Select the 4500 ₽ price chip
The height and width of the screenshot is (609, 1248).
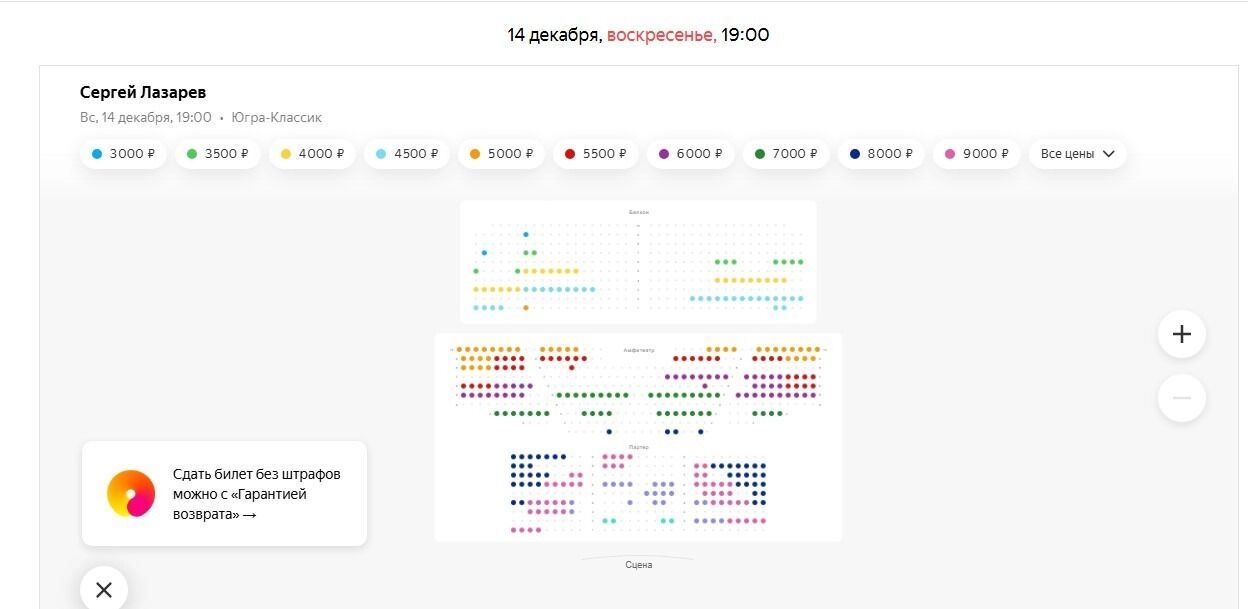pos(407,154)
